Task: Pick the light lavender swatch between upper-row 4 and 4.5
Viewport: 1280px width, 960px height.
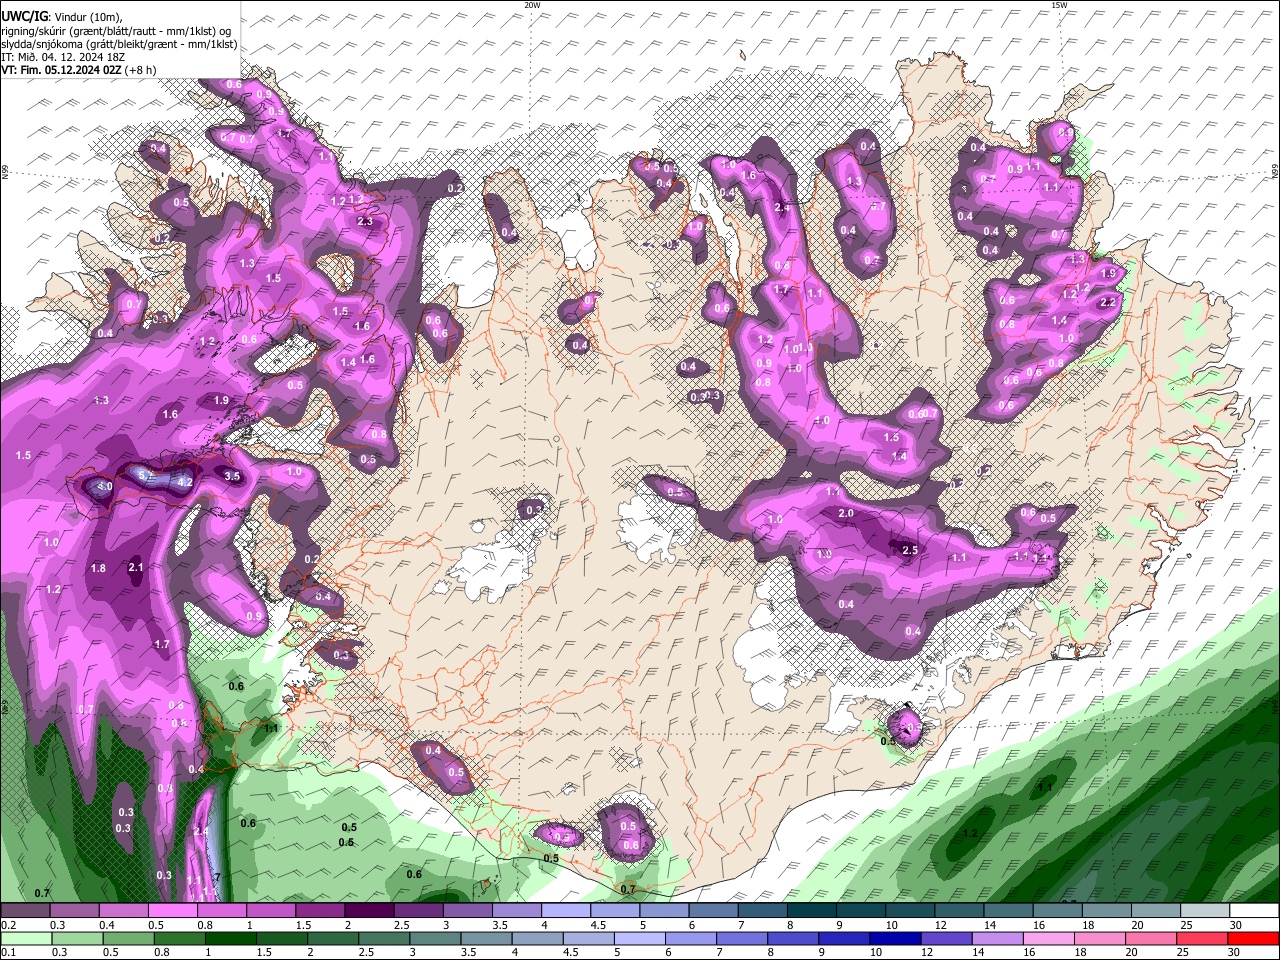Action: point(565,911)
